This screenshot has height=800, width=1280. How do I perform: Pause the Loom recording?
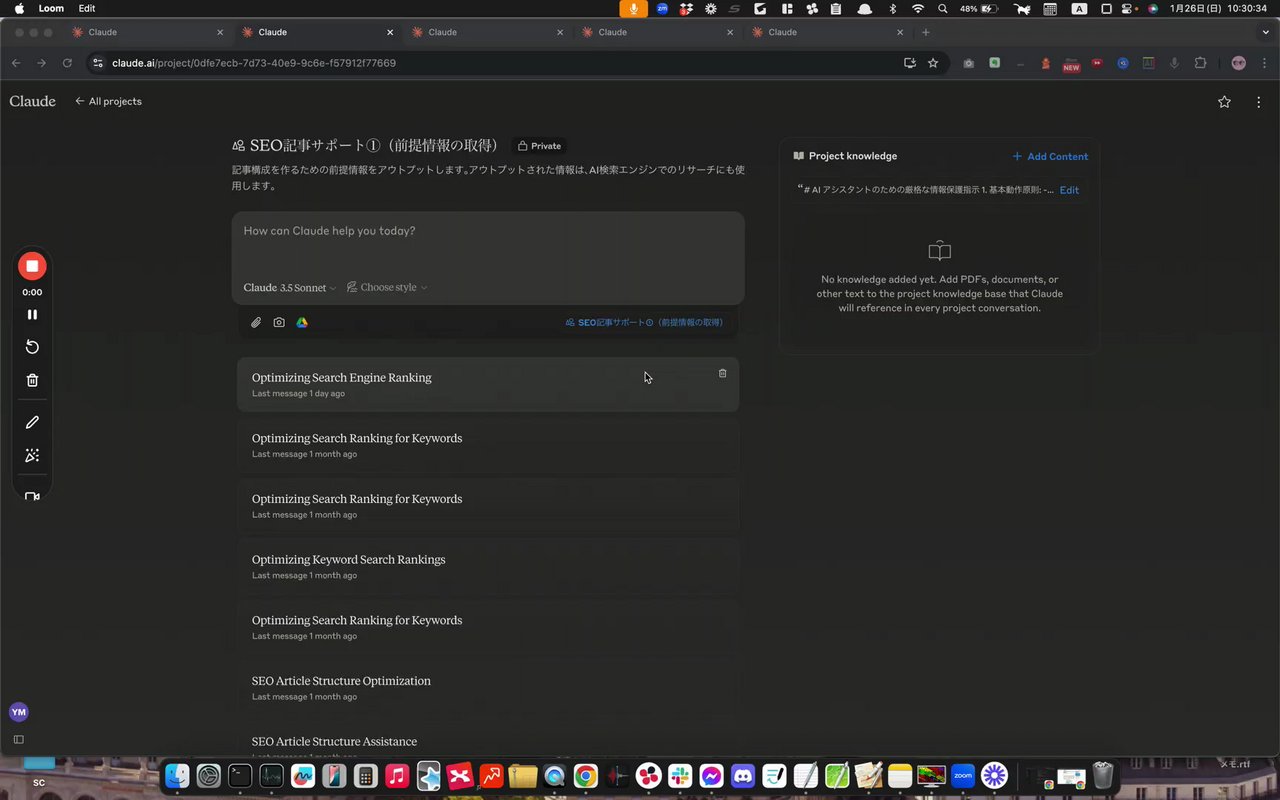pos(32,314)
